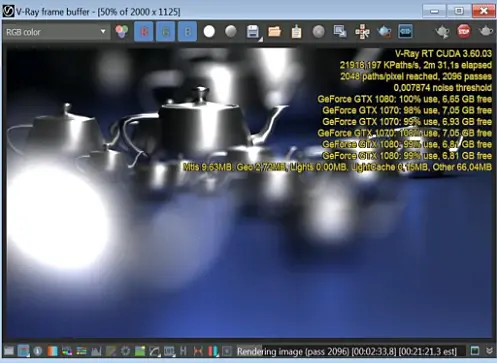Toggle exposure correction sun icon
The image size is (497, 363).
coord(125,351)
